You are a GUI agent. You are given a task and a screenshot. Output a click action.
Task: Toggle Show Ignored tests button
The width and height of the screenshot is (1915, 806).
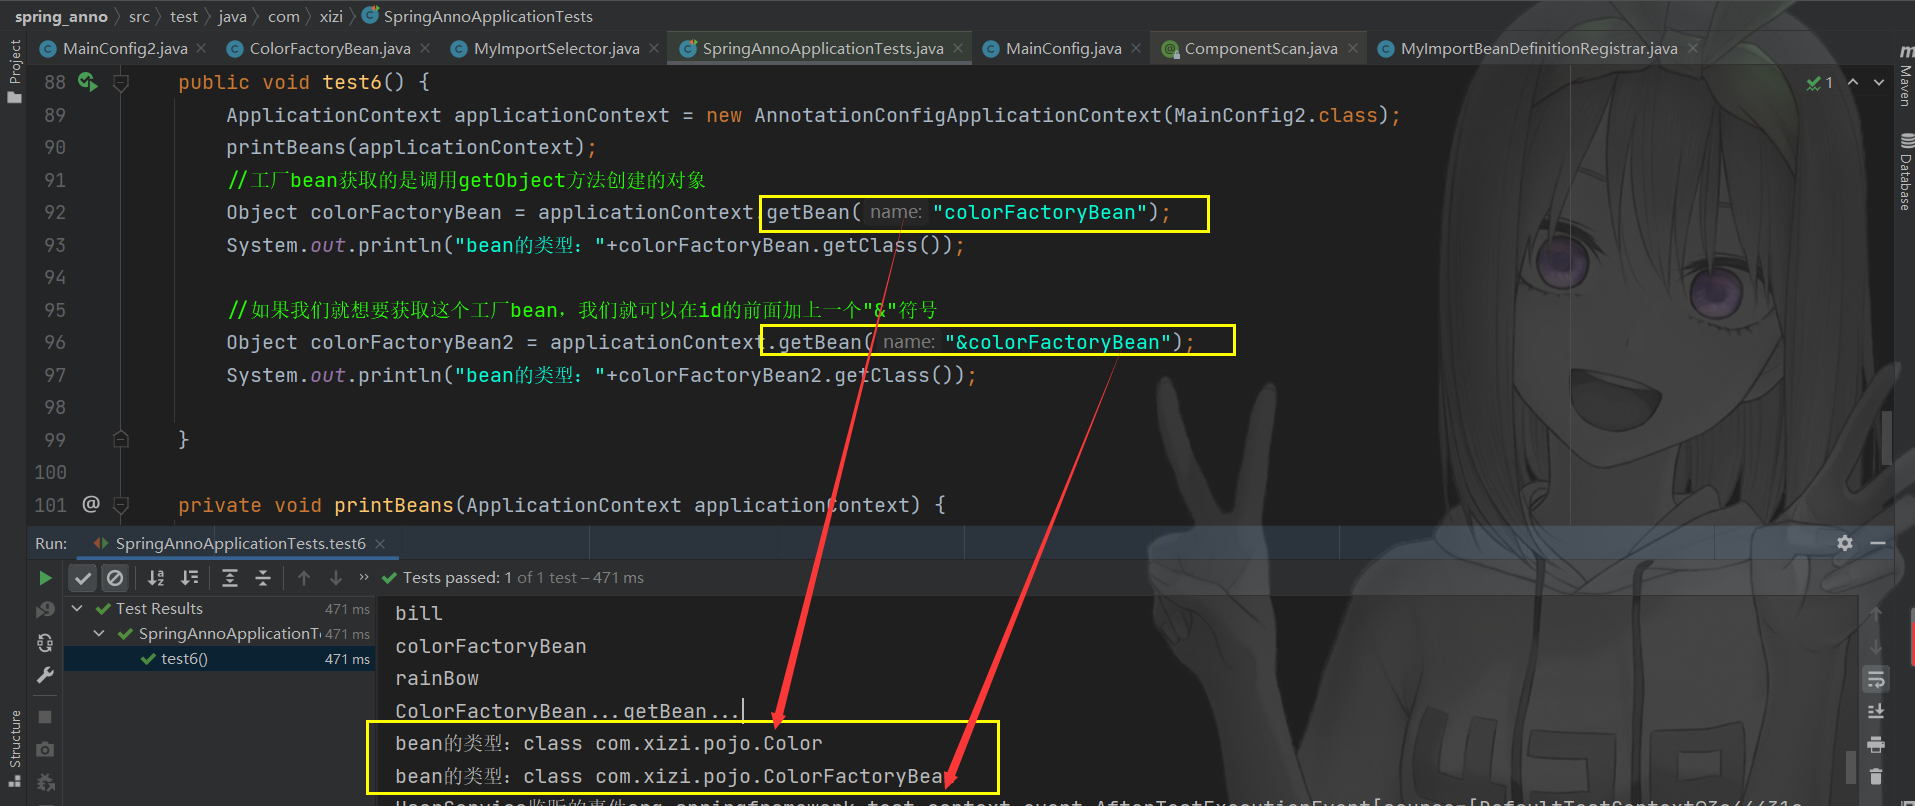[x=115, y=578]
